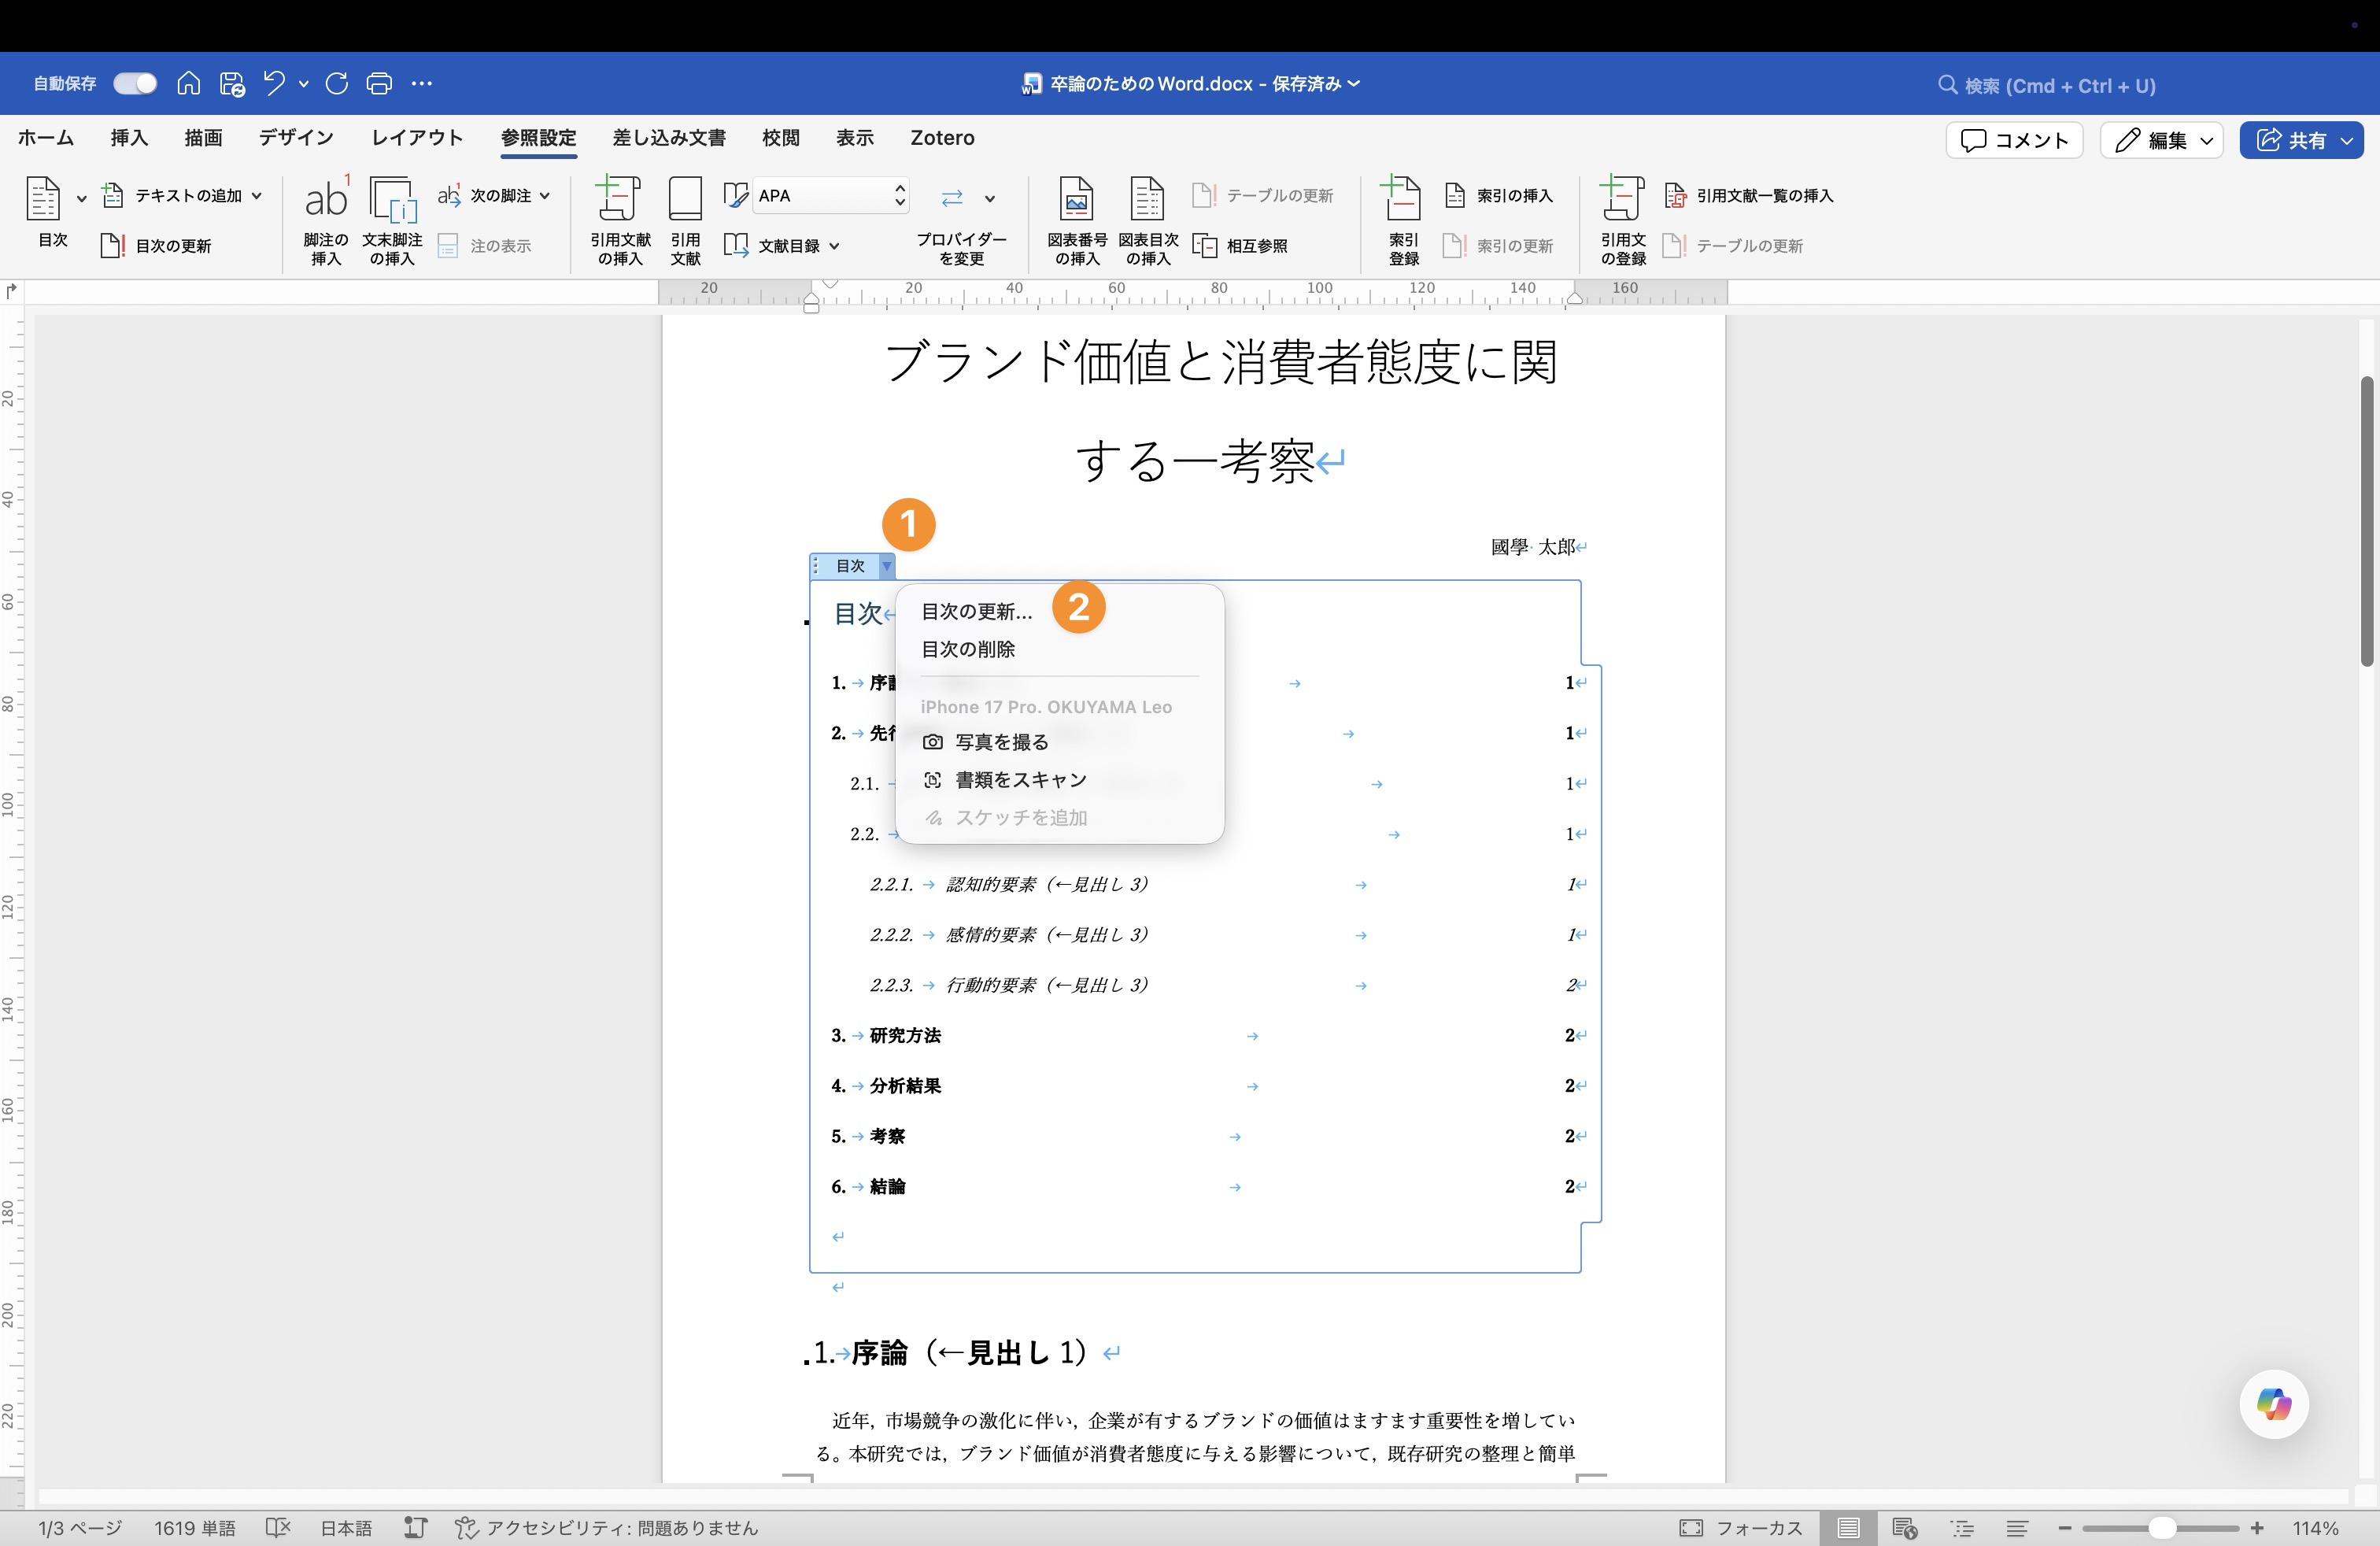Mark an index entry with 索引登録
2380x1546 pixels.
point(1403,220)
